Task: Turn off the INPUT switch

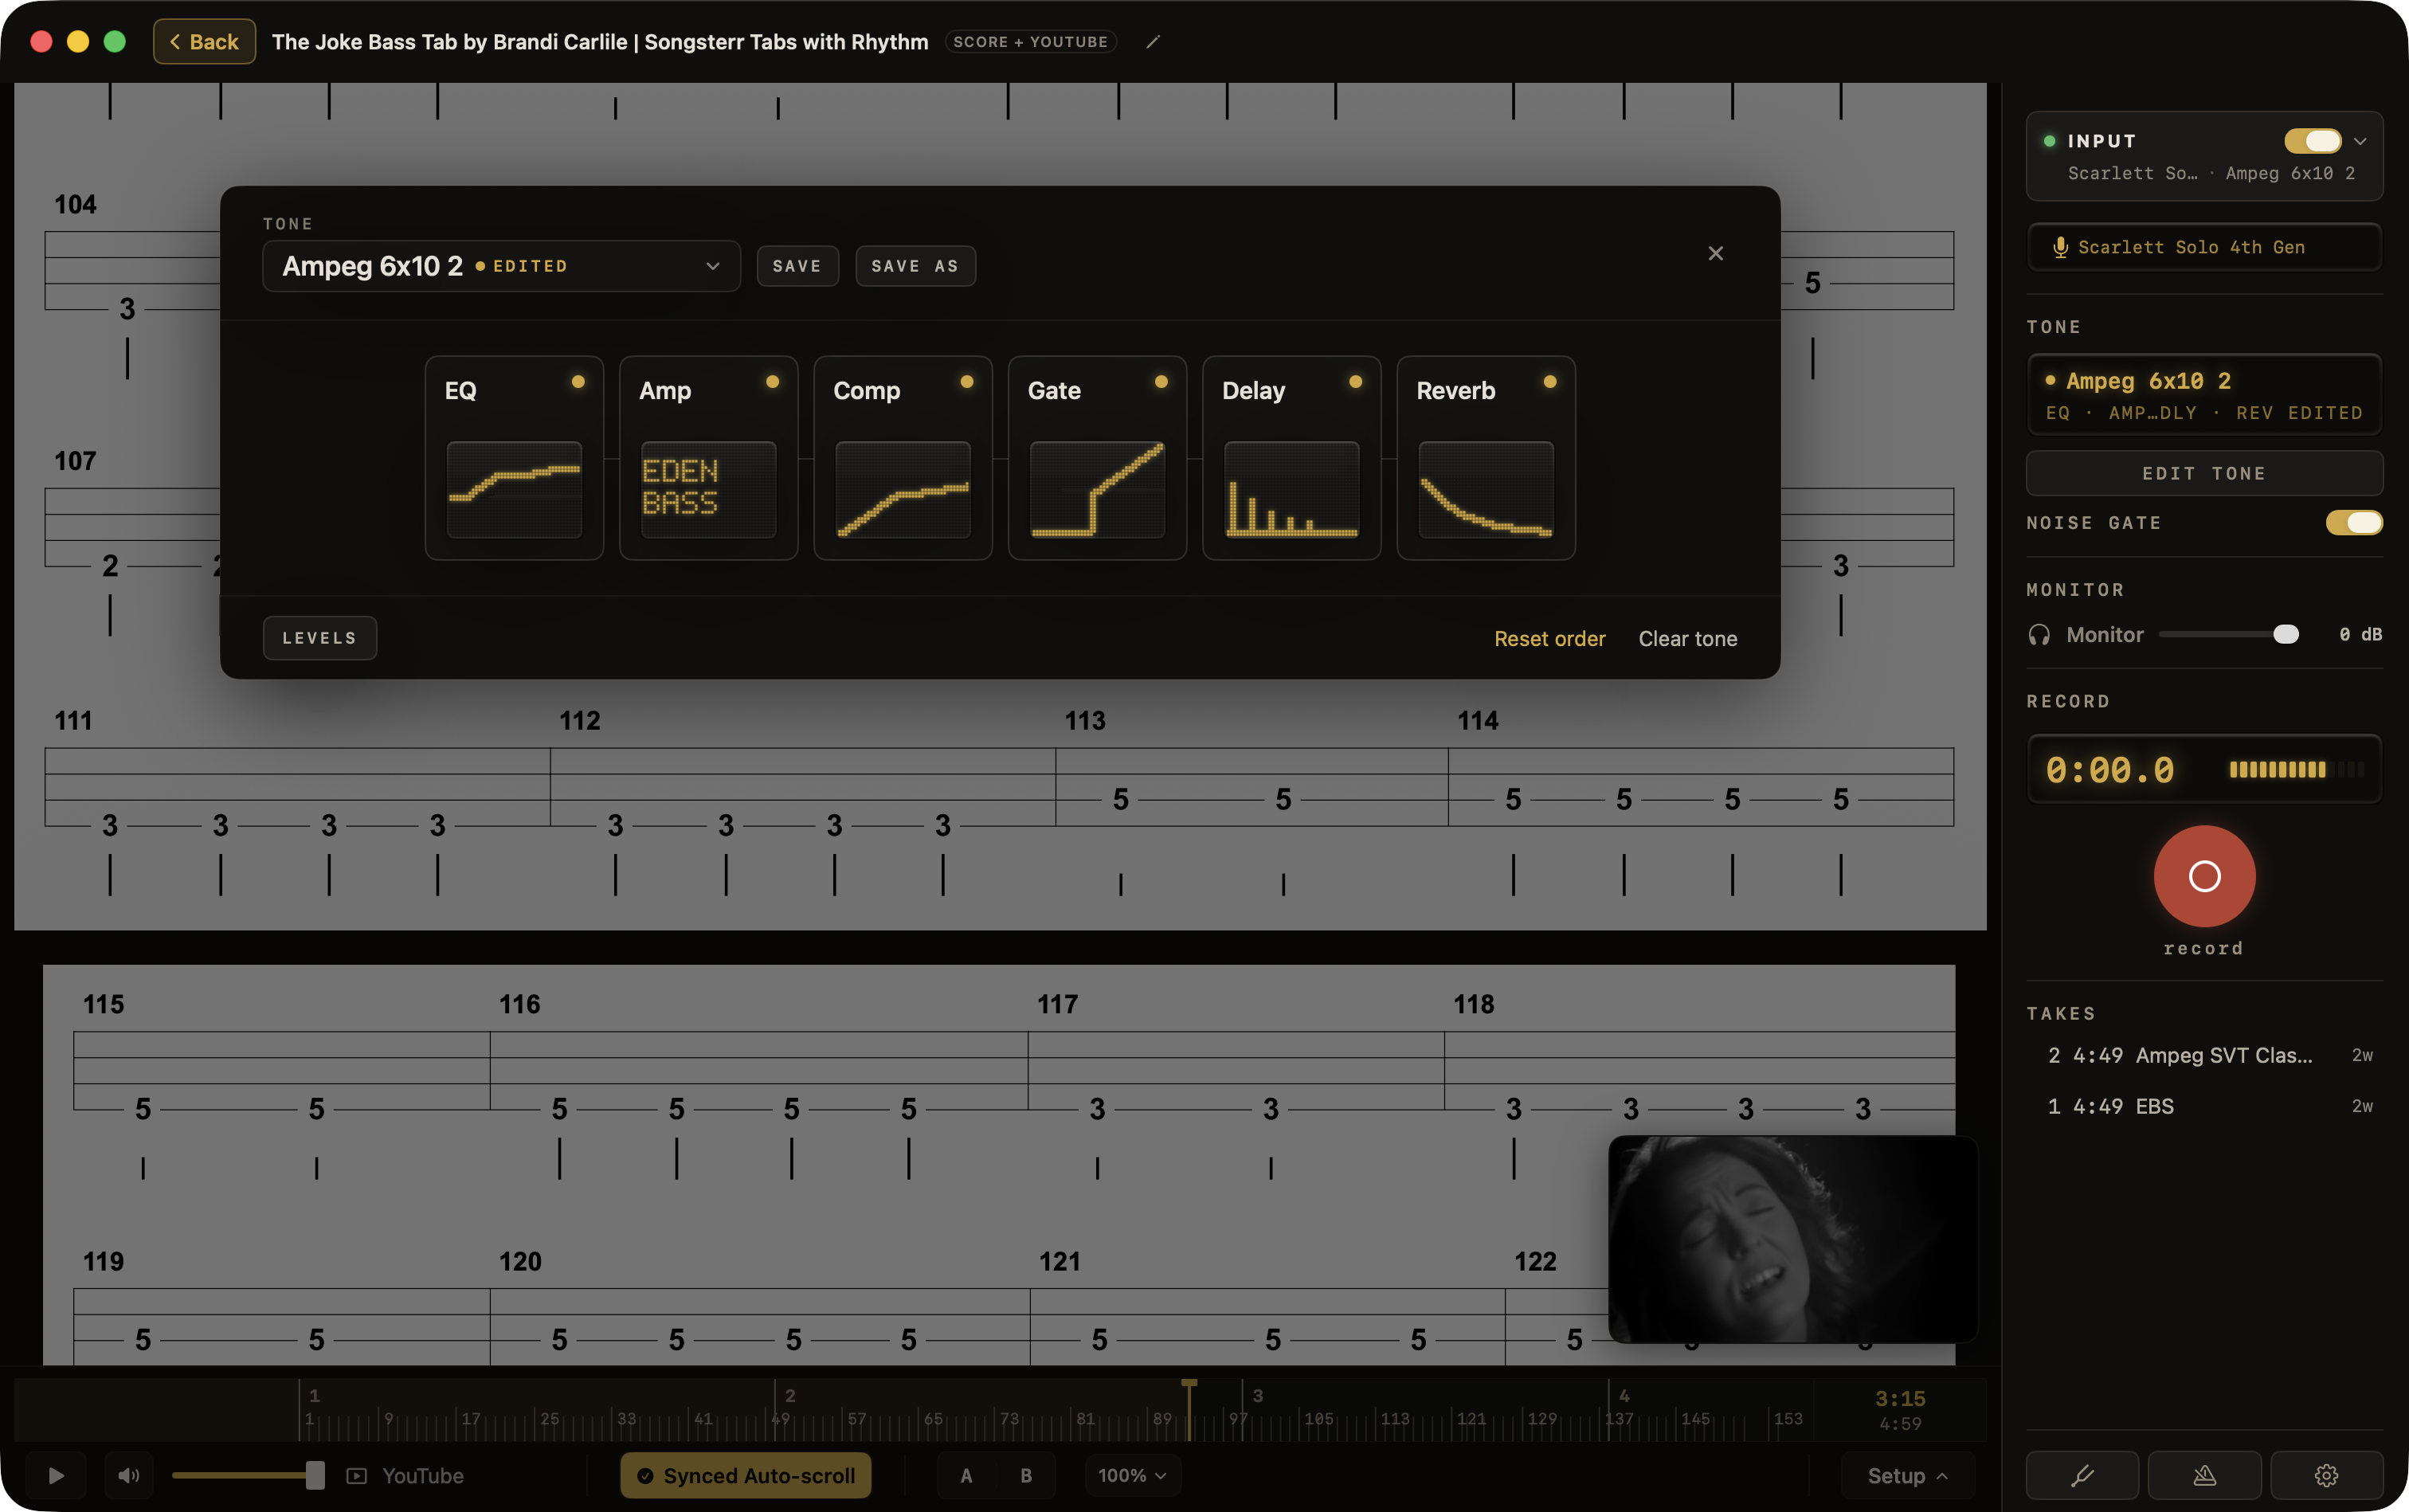Action: pos(2313,141)
